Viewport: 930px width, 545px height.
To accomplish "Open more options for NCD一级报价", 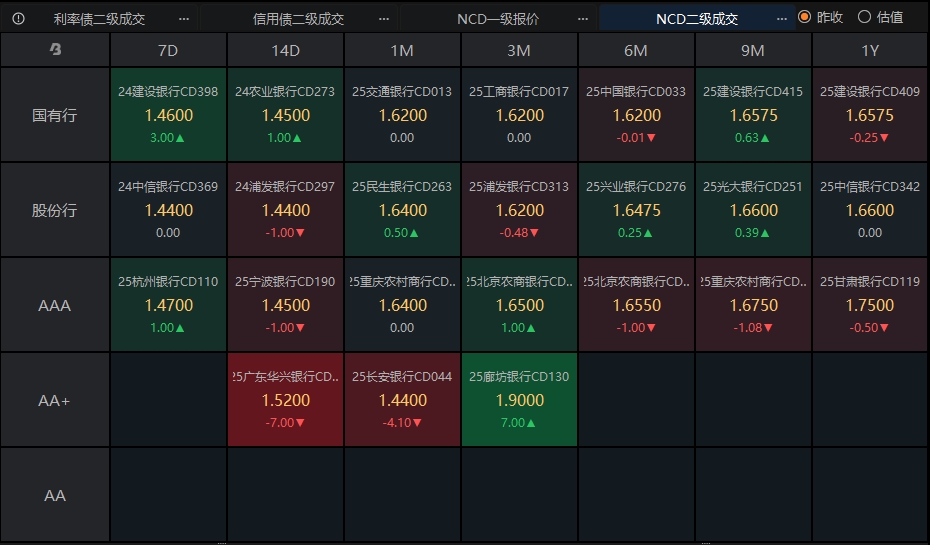I will point(583,19).
